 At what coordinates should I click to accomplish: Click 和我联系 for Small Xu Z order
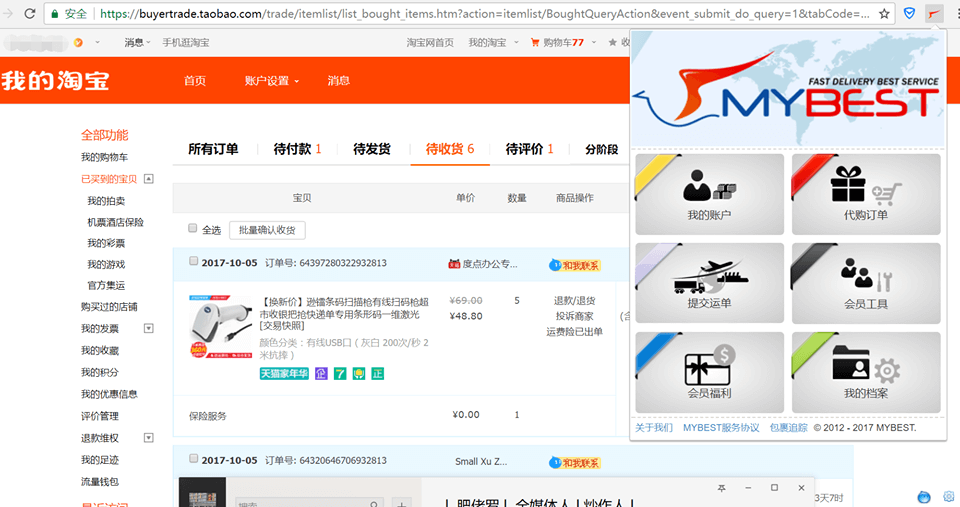(574, 463)
